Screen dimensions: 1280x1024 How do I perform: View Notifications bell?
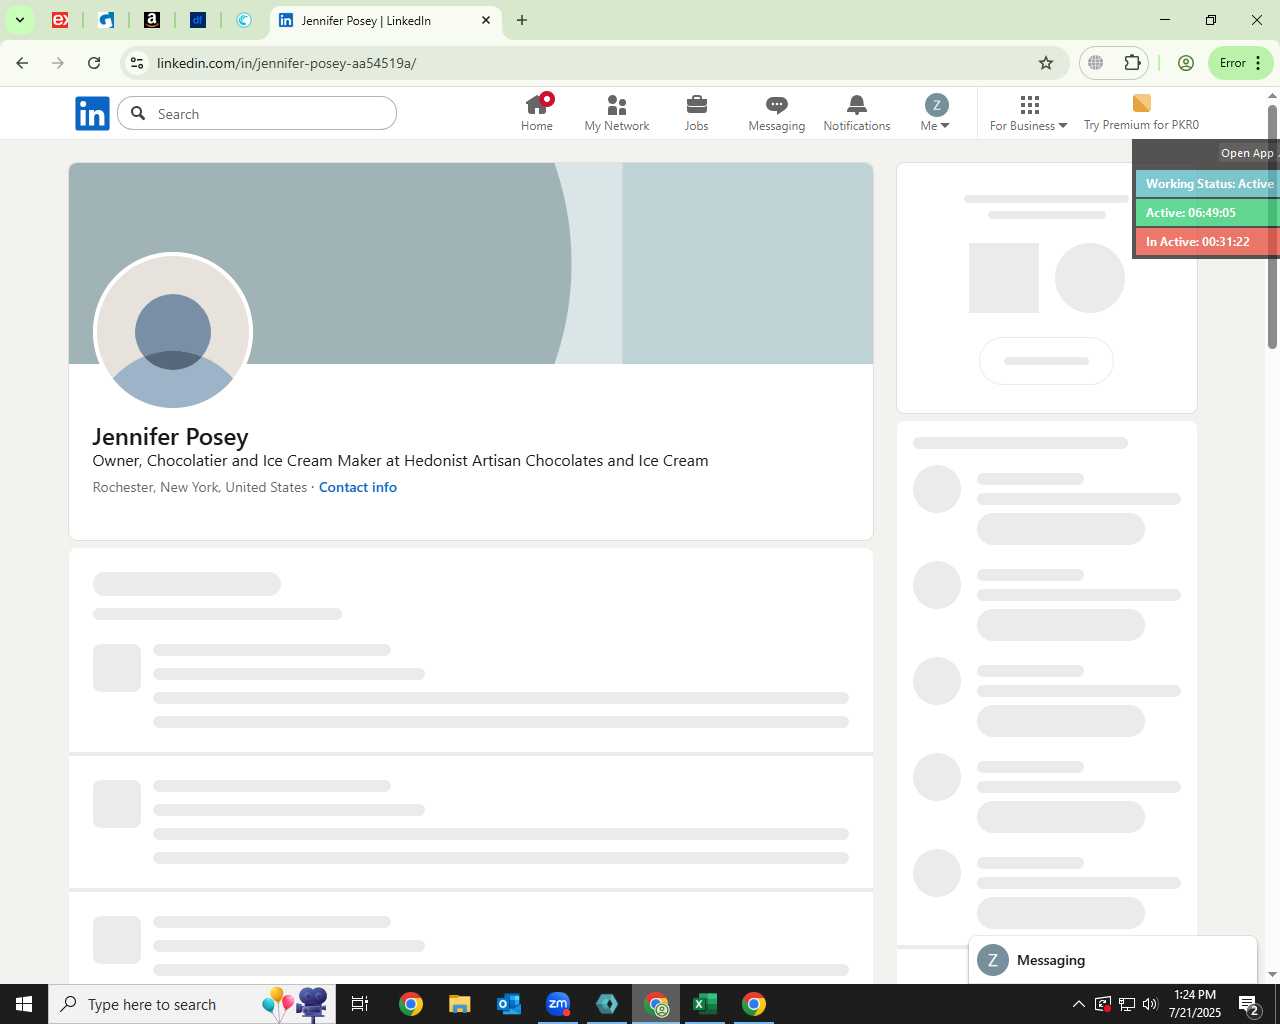(x=857, y=113)
